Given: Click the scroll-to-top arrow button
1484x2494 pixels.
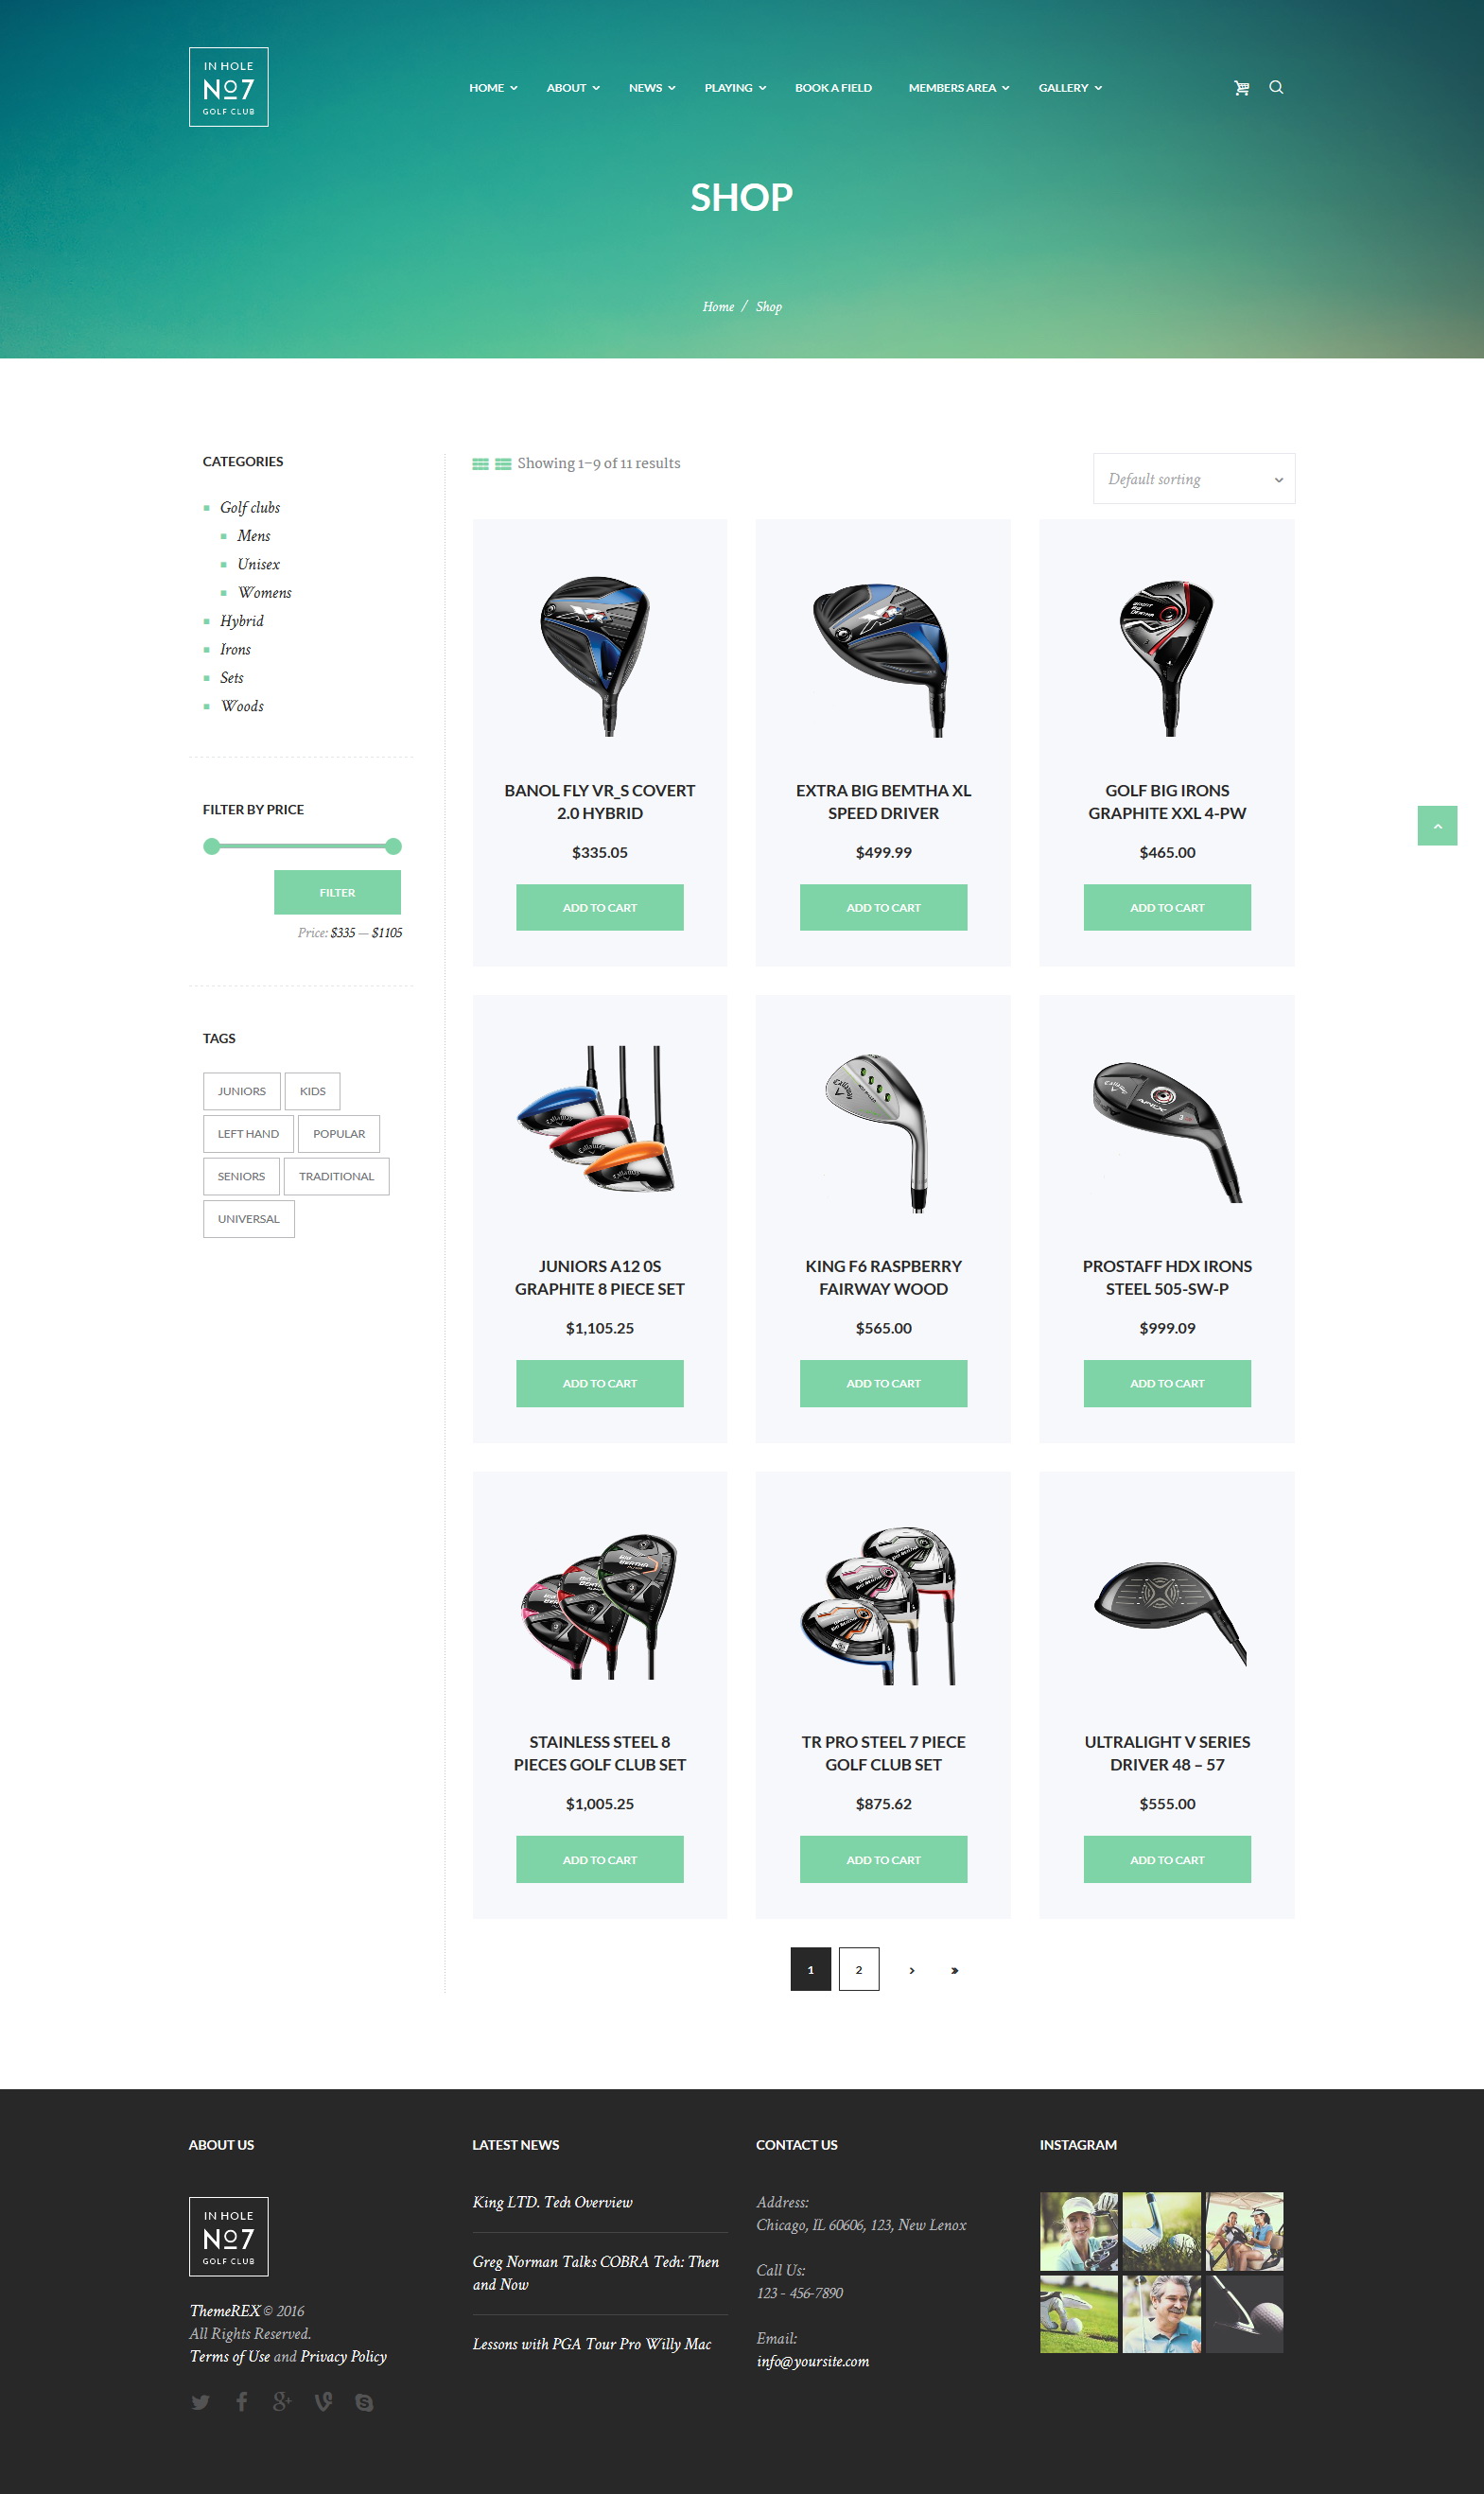Looking at the screenshot, I should click(x=1437, y=826).
